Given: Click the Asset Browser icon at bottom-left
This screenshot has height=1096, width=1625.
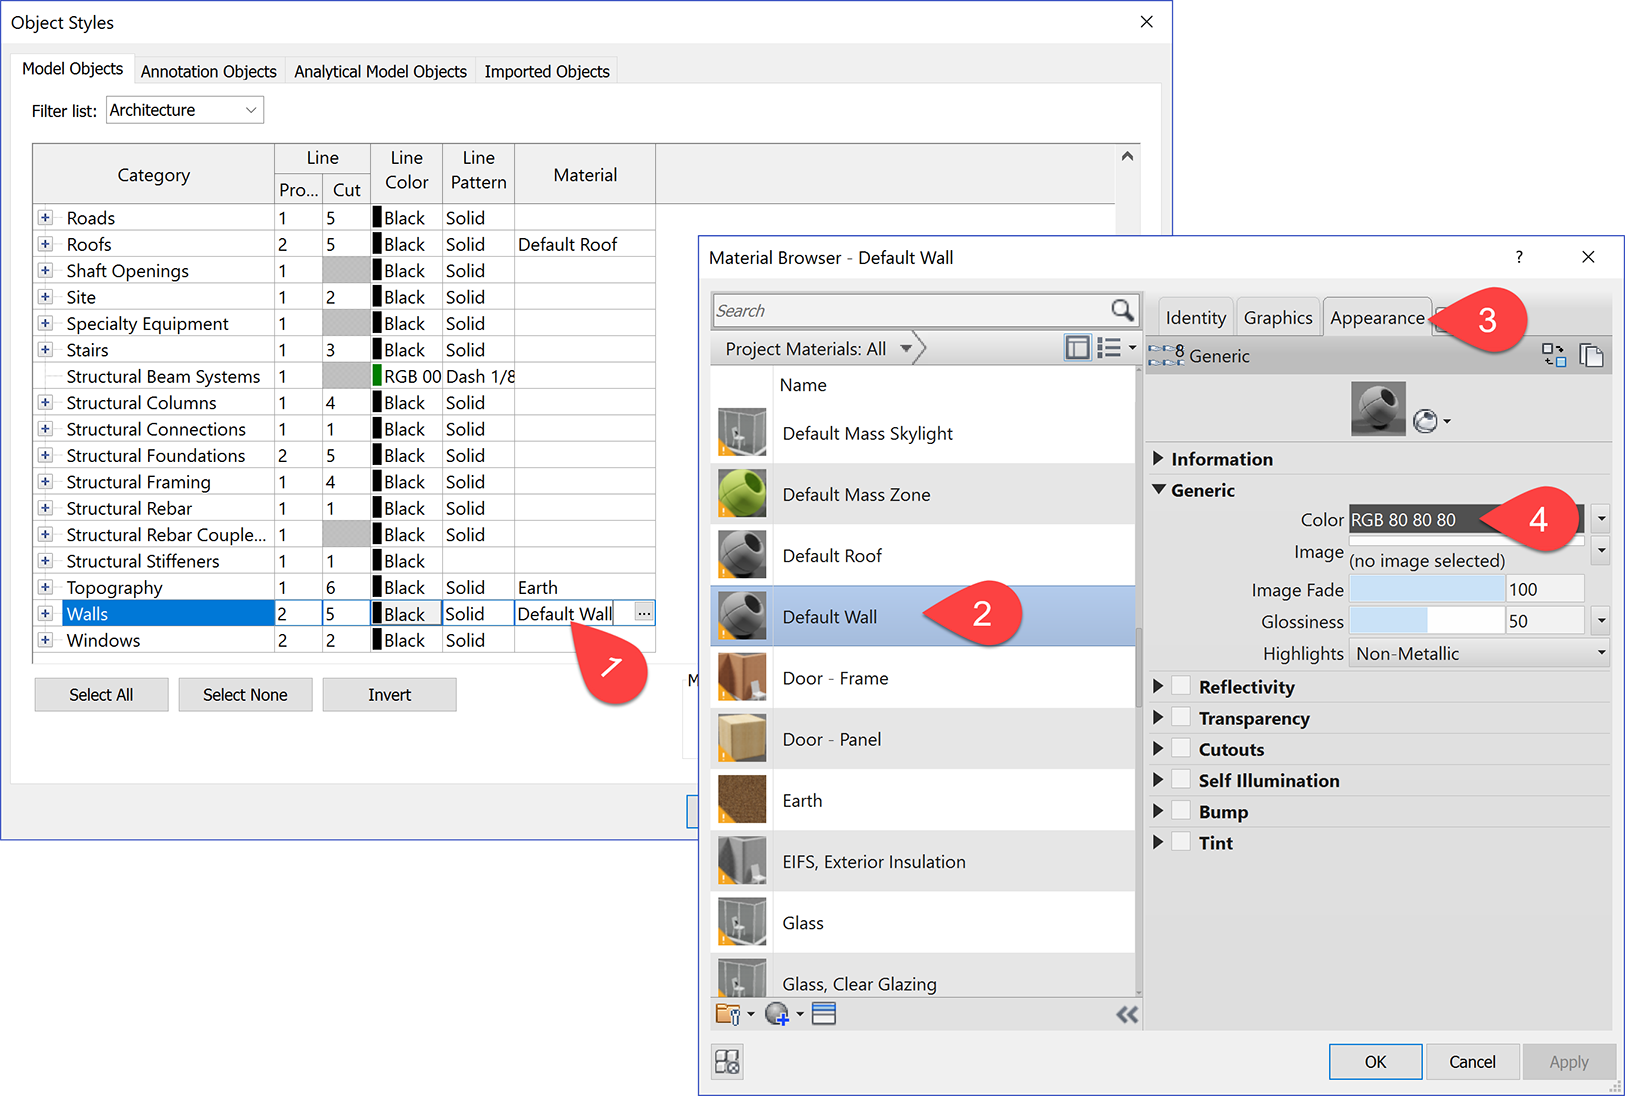Looking at the screenshot, I should 728,1061.
